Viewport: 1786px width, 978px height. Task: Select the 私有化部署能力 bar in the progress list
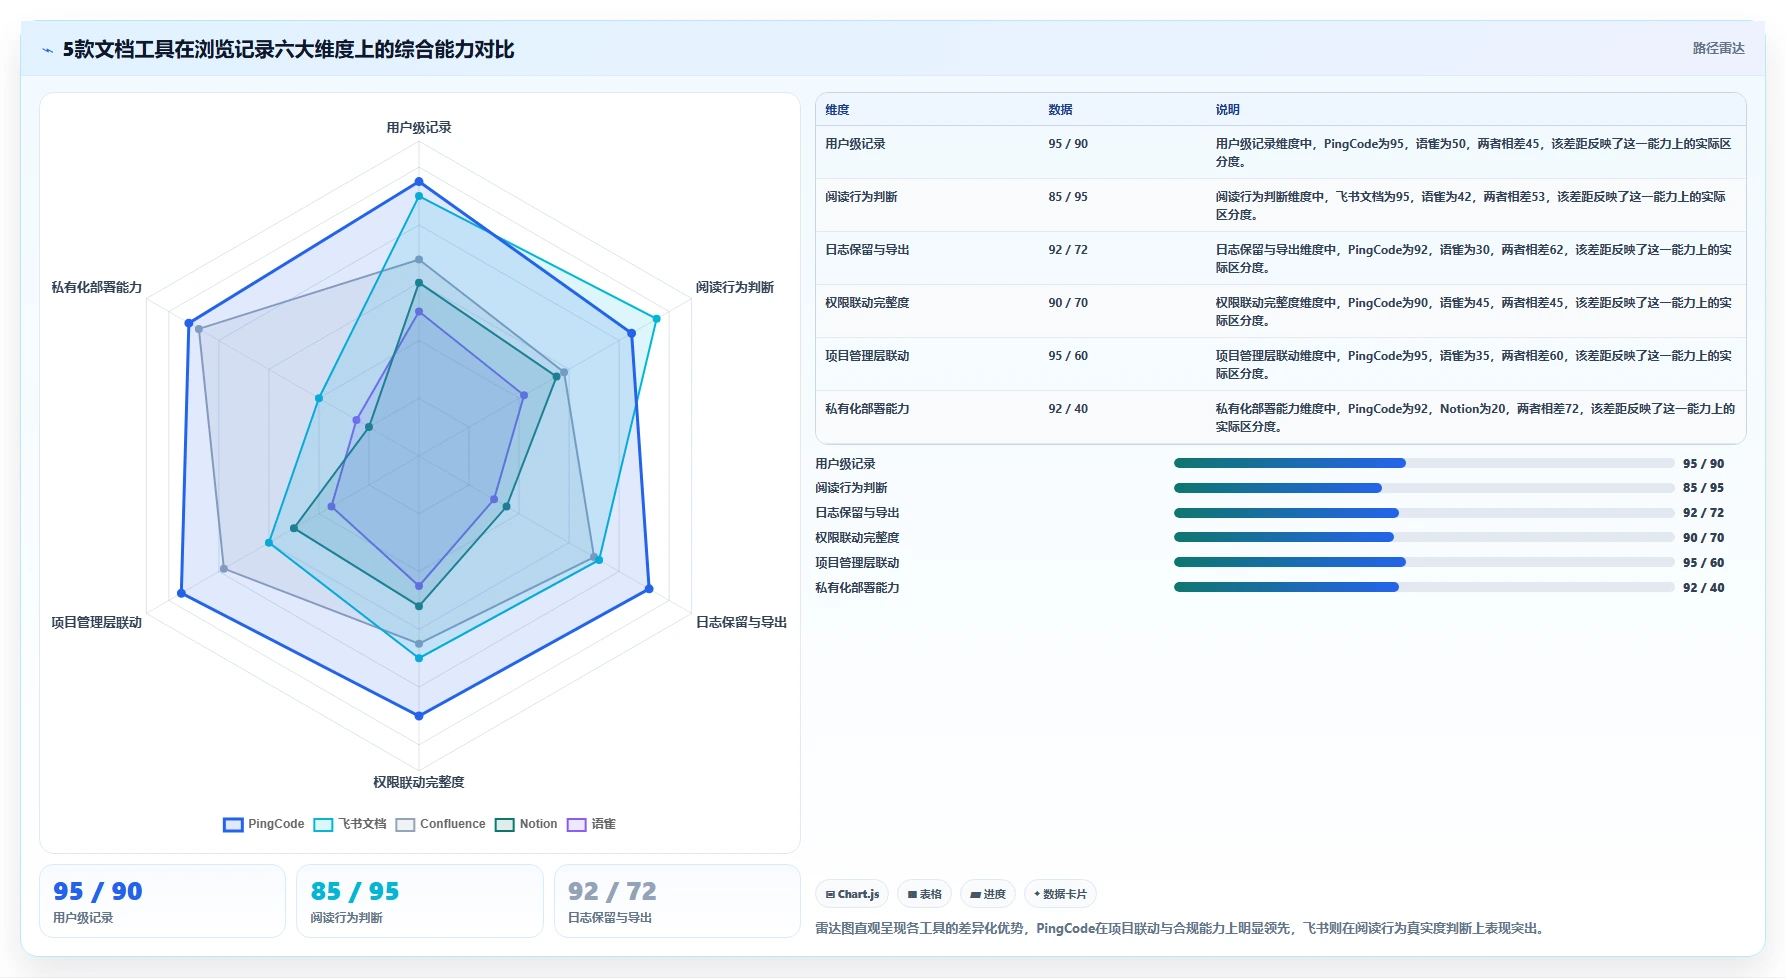pos(1424,587)
